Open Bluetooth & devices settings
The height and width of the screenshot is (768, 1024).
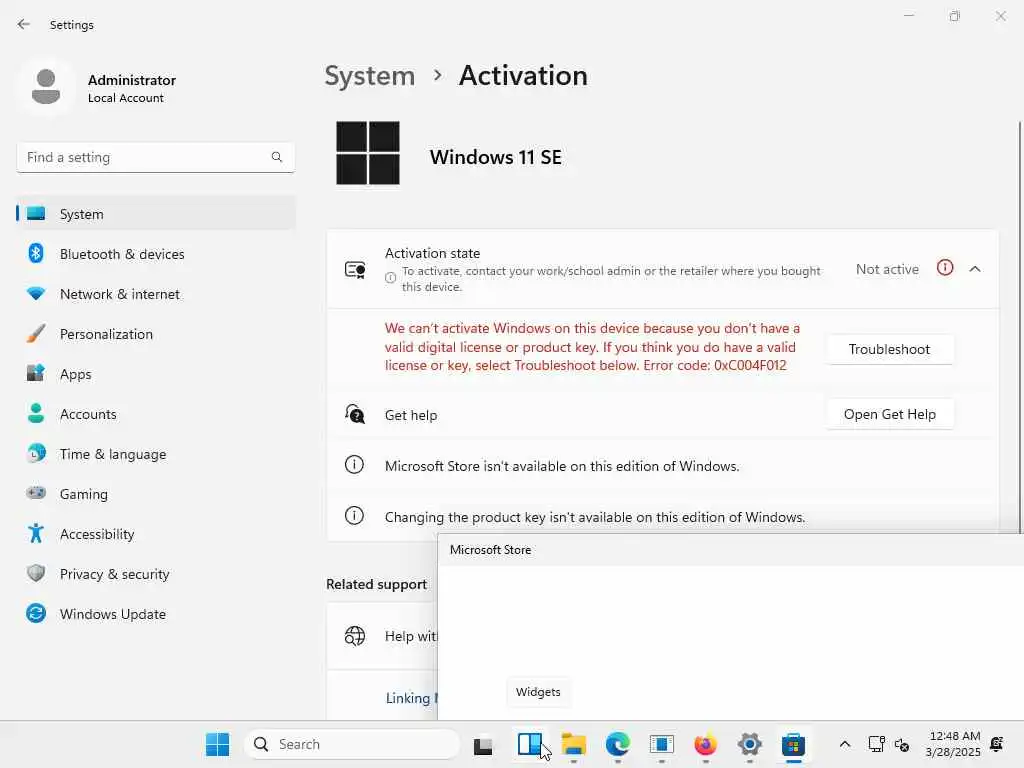155,254
